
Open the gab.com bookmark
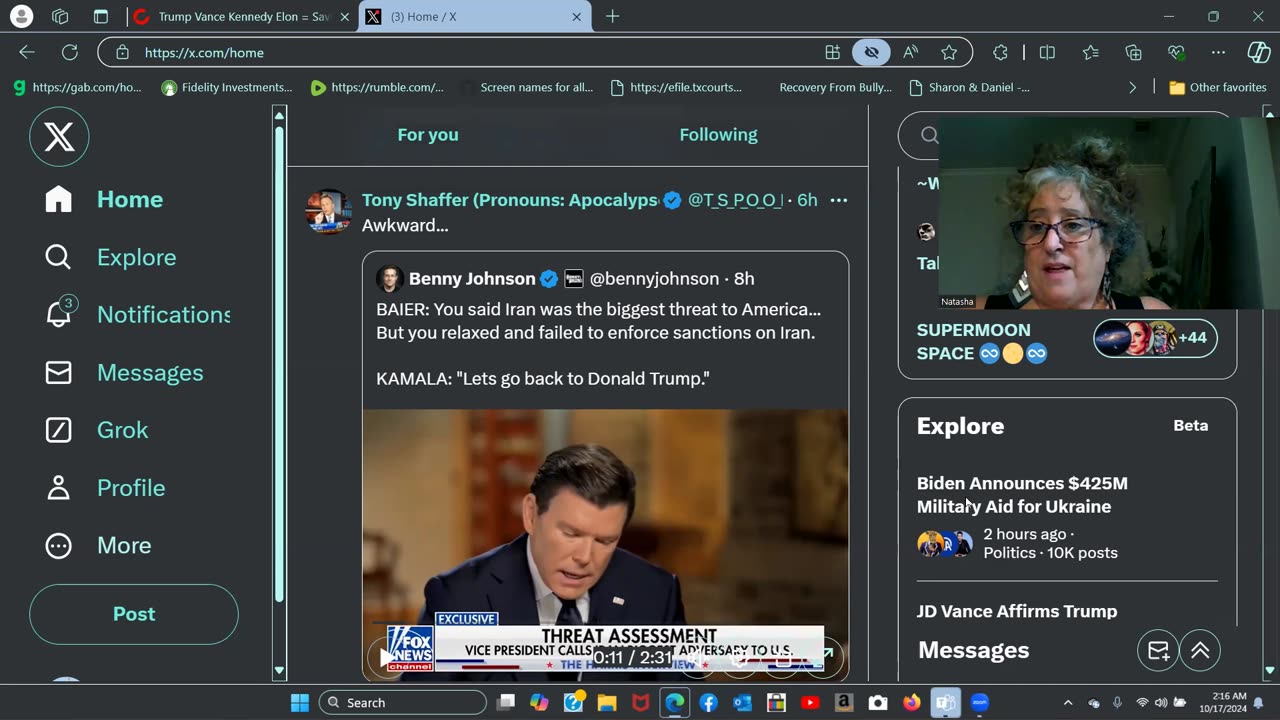coord(77,87)
